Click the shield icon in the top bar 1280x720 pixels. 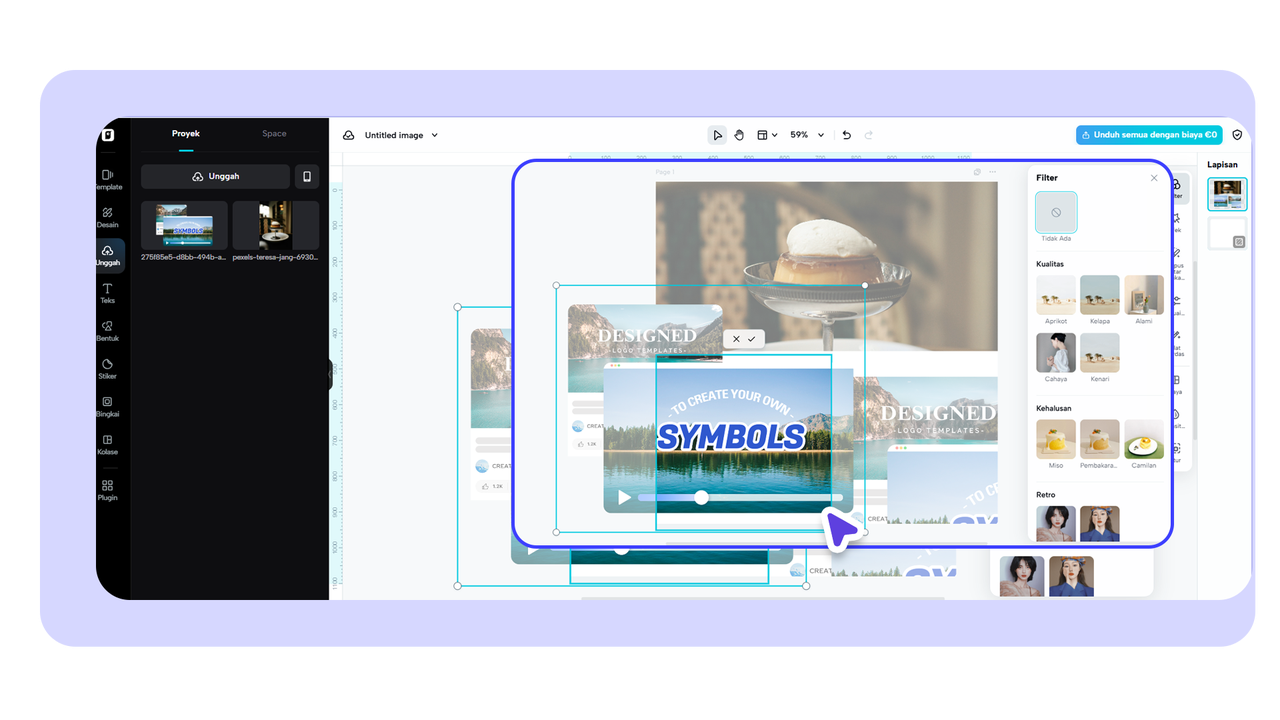click(x=1237, y=135)
